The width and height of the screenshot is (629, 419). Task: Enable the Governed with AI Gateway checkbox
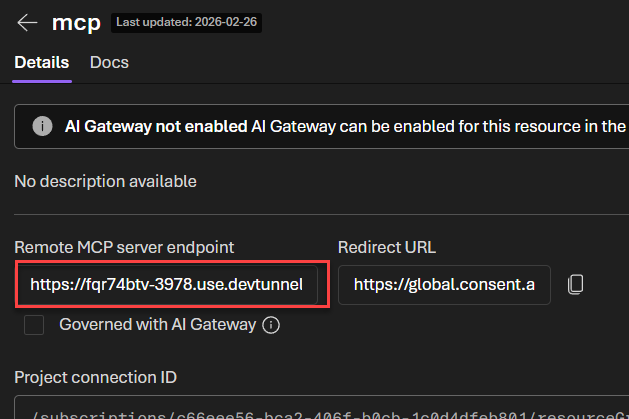pyautogui.click(x=35, y=324)
